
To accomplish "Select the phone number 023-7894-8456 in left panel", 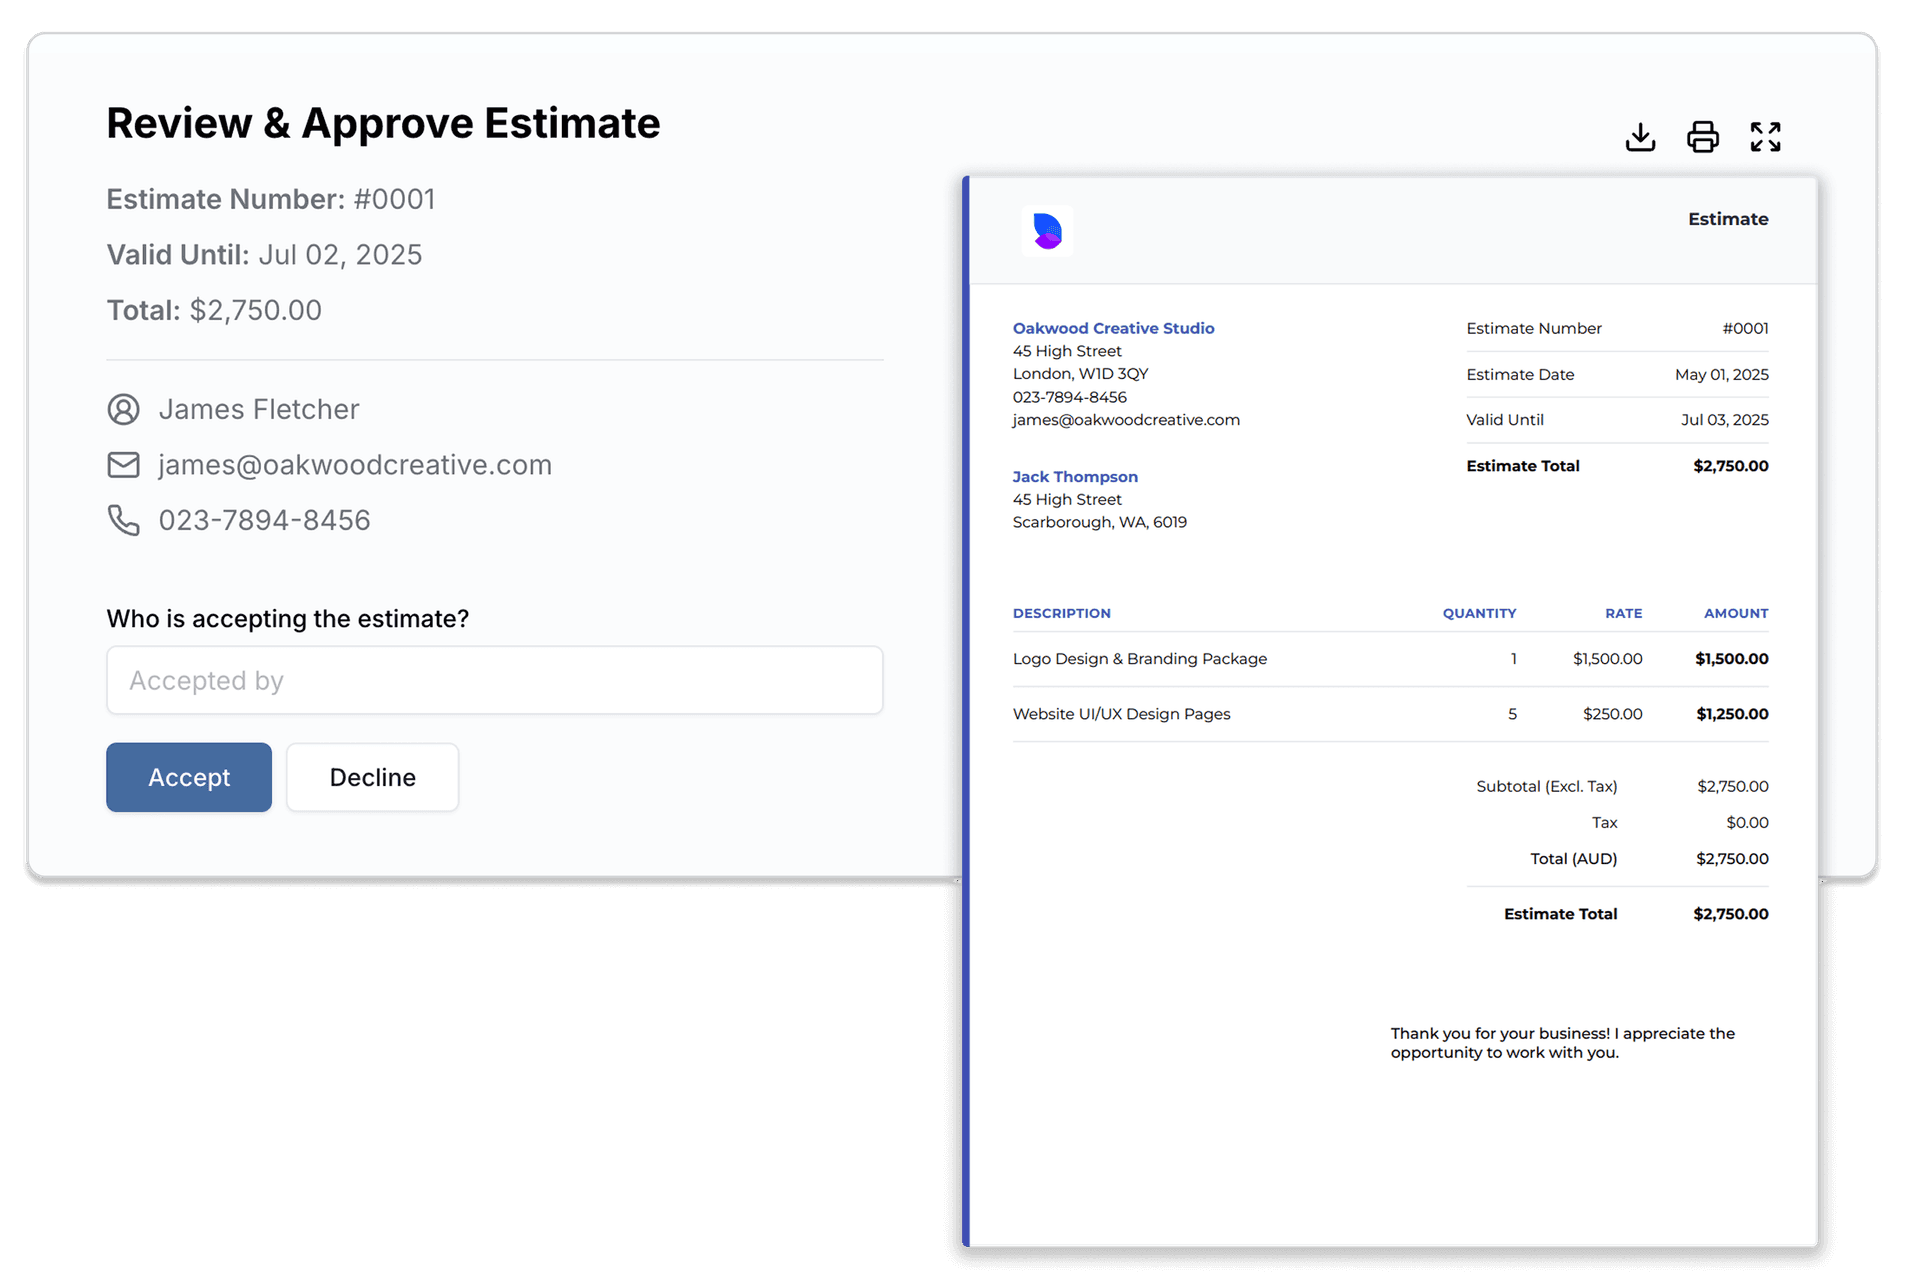I will 265,520.
